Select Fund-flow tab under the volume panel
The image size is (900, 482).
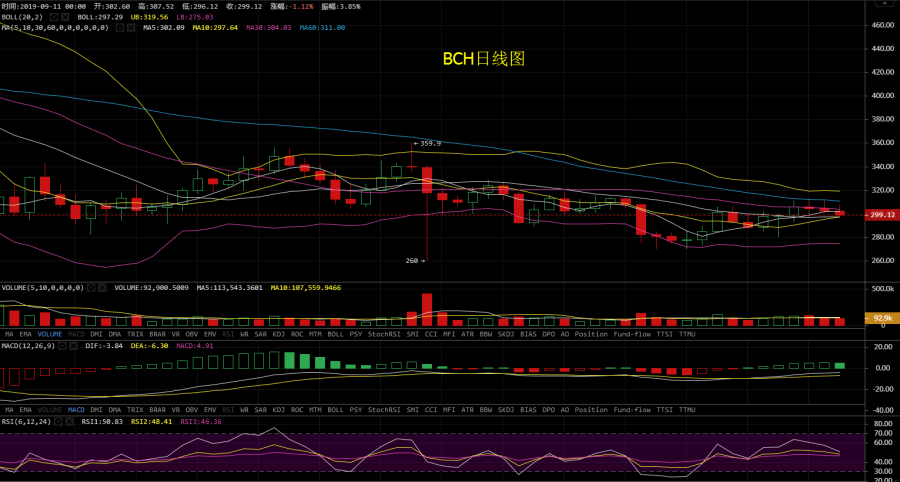point(634,334)
